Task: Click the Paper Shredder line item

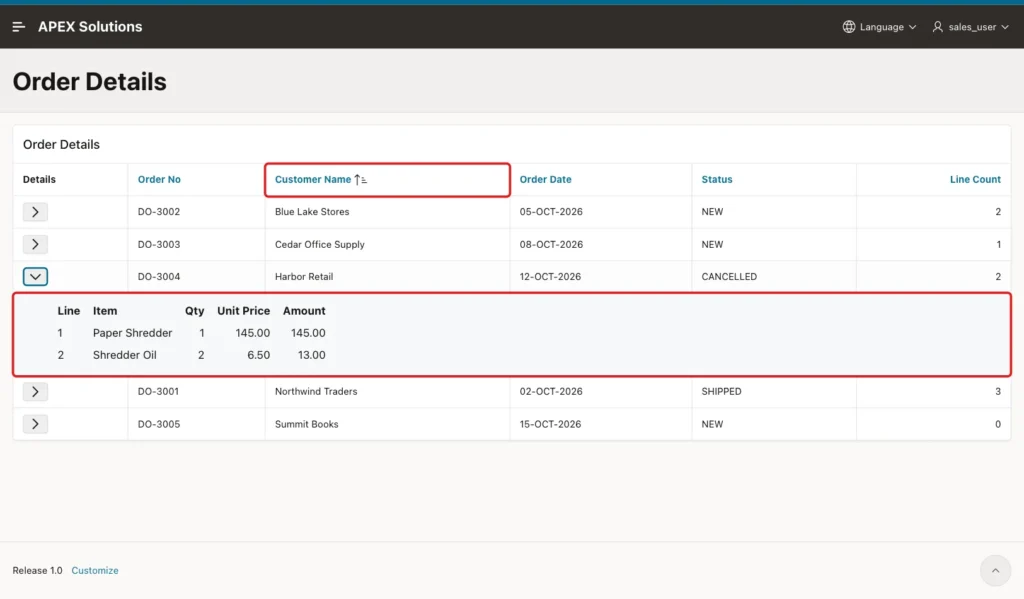Action: (x=133, y=333)
